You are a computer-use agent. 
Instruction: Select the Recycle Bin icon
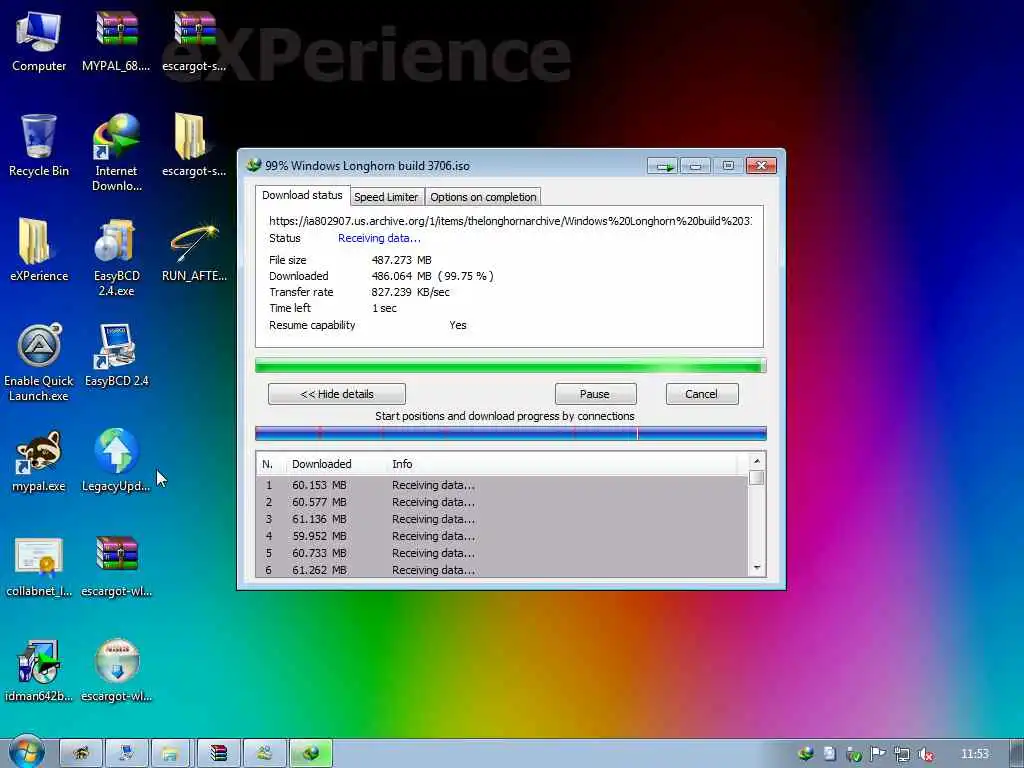click(39, 145)
